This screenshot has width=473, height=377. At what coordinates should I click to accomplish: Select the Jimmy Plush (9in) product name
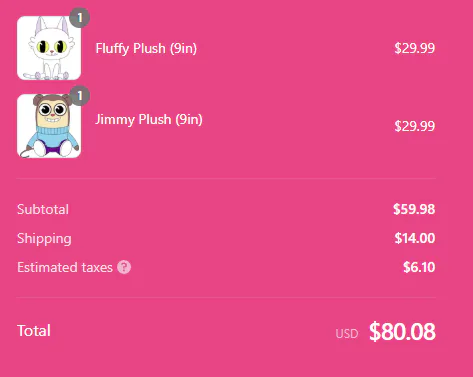[149, 119]
